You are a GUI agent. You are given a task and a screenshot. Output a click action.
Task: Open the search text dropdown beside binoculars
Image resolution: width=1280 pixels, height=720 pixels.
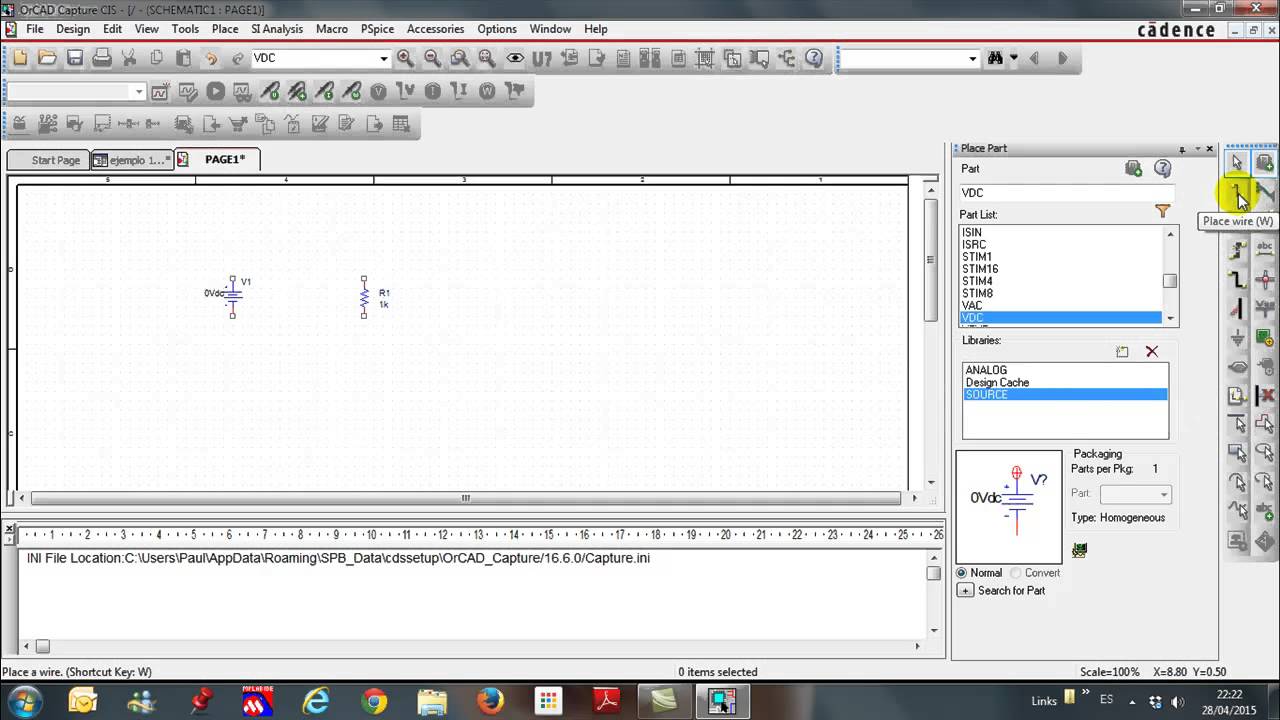click(972, 58)
